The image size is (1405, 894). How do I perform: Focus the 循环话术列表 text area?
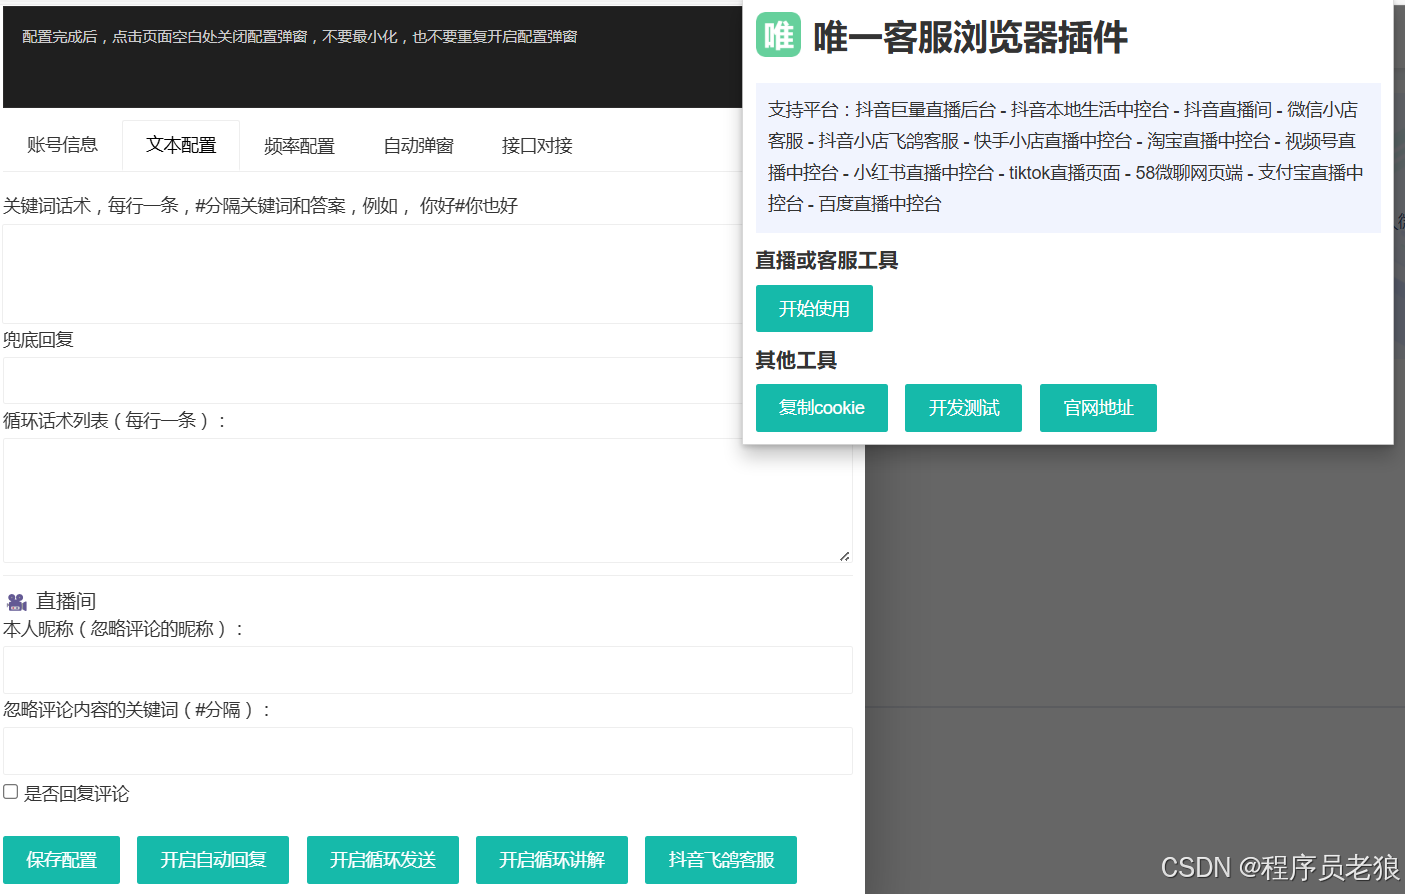427,500
